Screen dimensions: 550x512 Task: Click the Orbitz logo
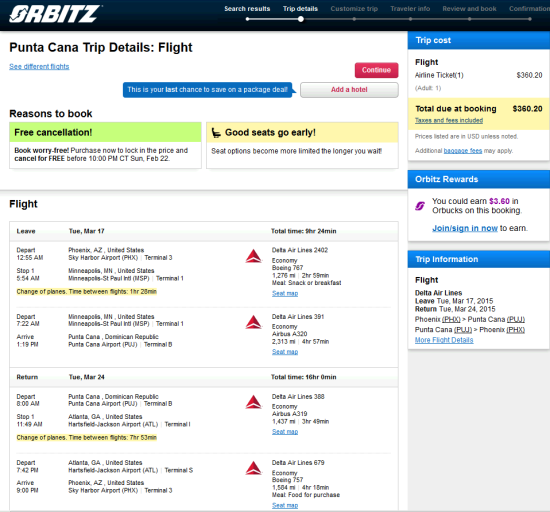55,14
